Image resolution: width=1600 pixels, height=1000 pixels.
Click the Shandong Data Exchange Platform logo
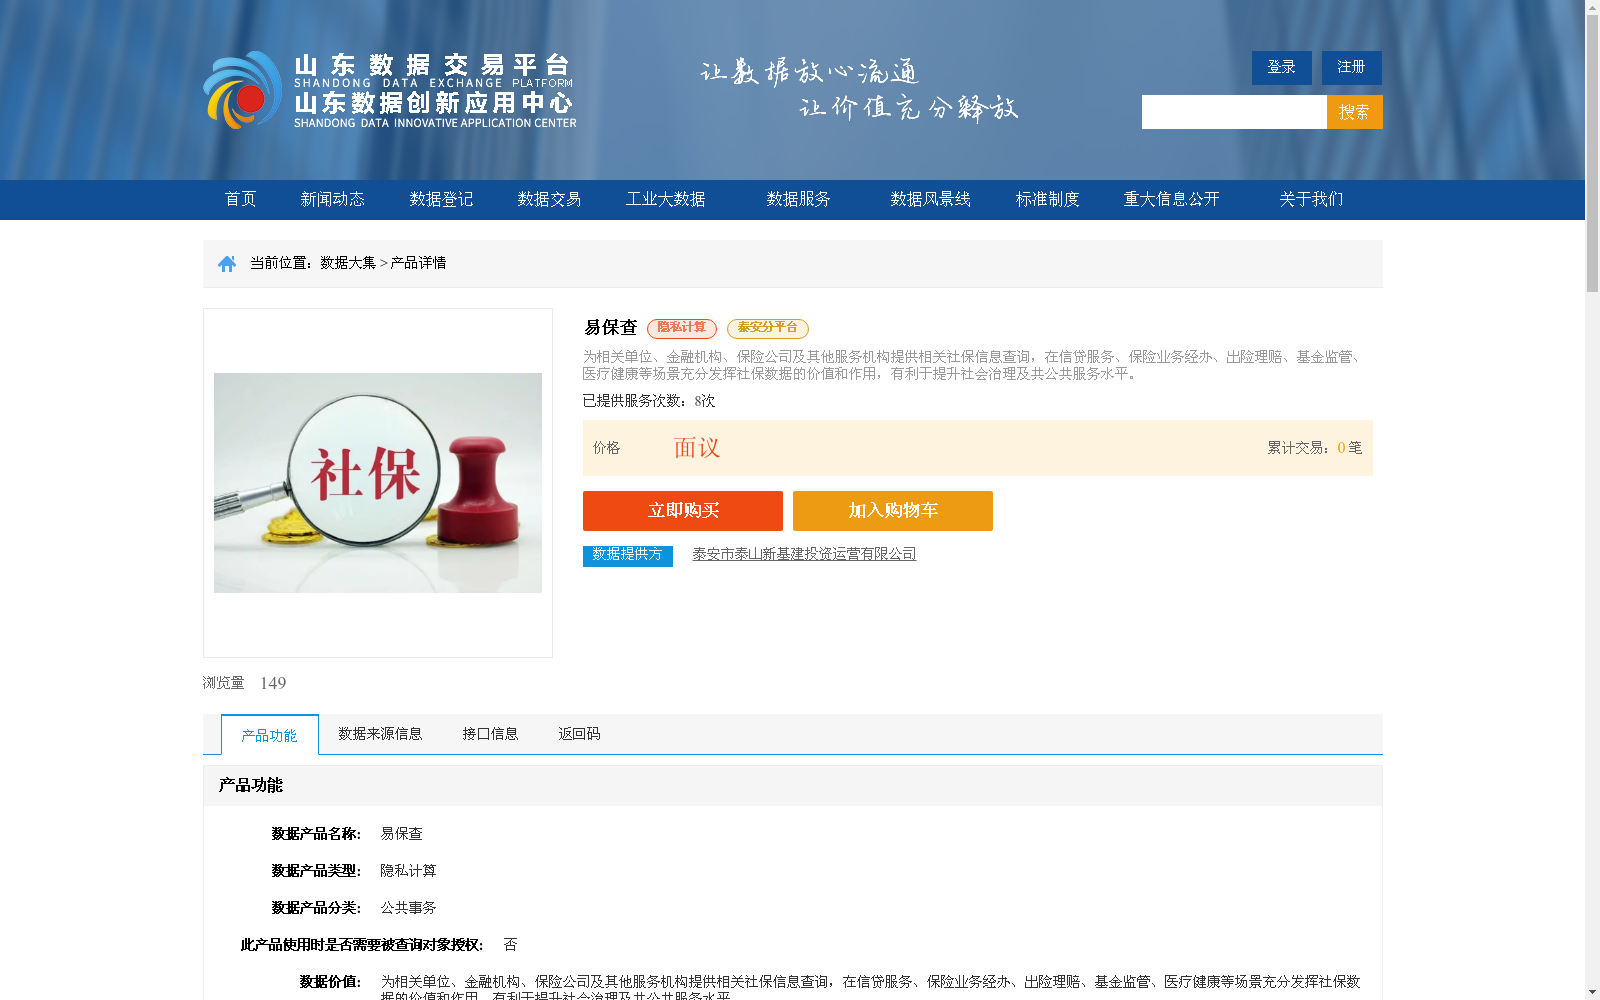pyautogui.click(x=390, y=90)
